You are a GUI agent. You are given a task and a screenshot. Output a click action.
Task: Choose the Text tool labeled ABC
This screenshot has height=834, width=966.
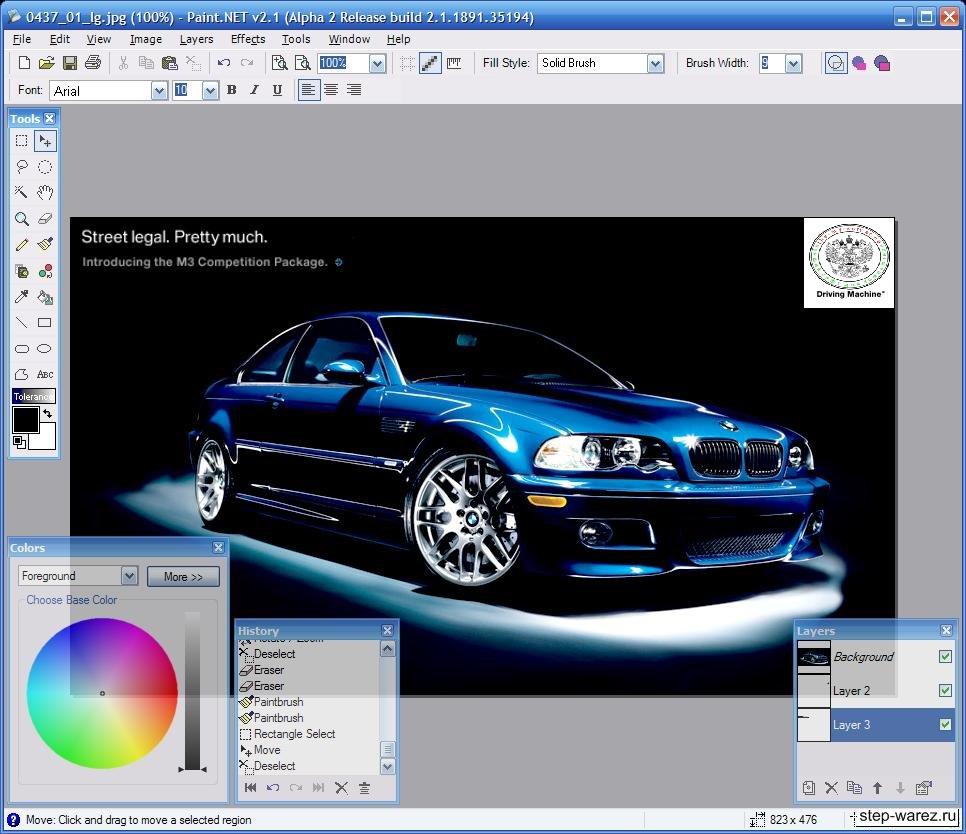coord(45,374)
